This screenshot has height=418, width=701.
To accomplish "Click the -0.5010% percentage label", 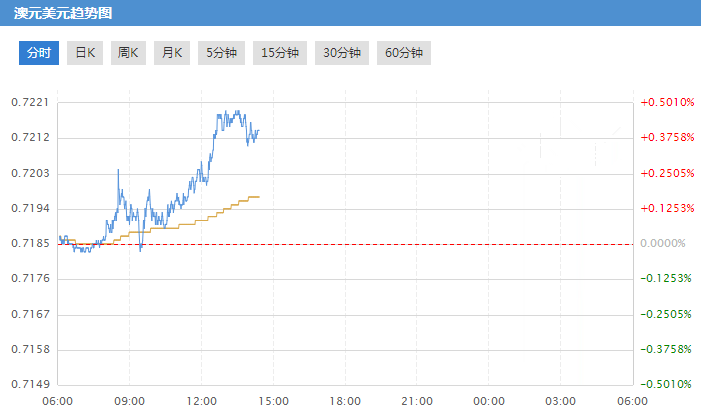I will (666, 384).
